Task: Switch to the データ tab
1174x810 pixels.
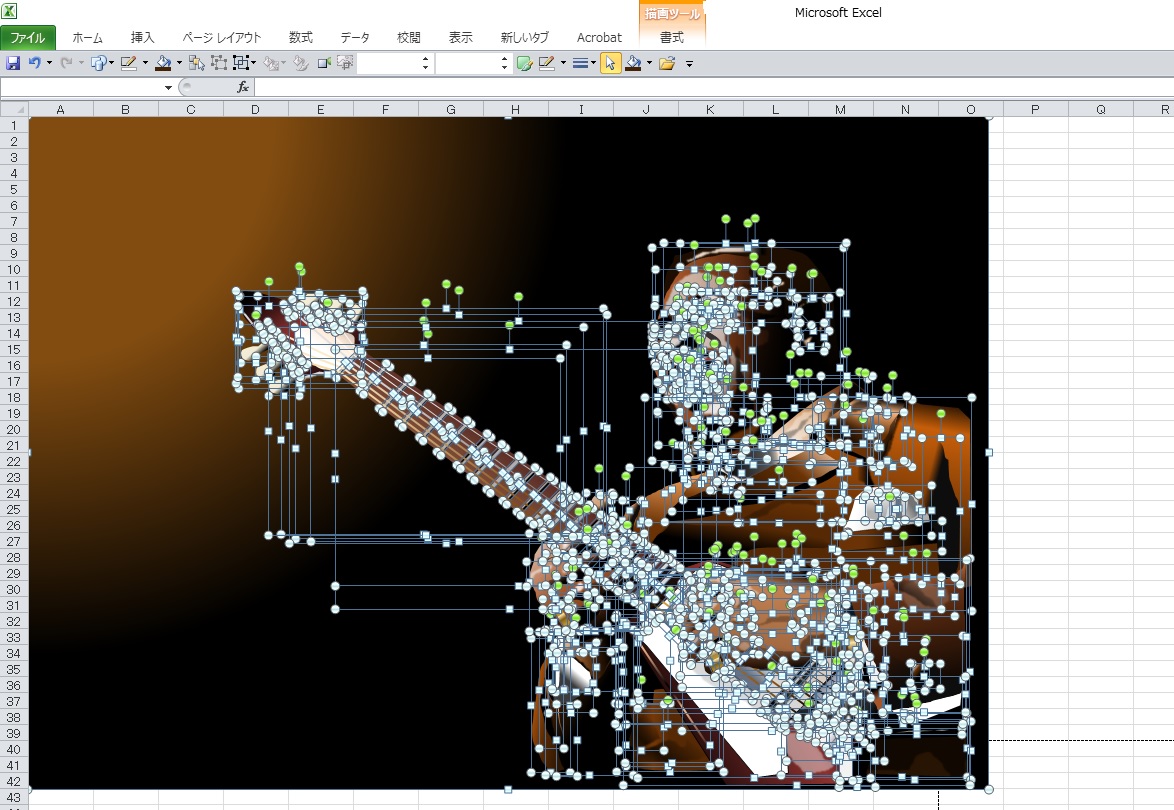Action: click(x=355, y=37)
